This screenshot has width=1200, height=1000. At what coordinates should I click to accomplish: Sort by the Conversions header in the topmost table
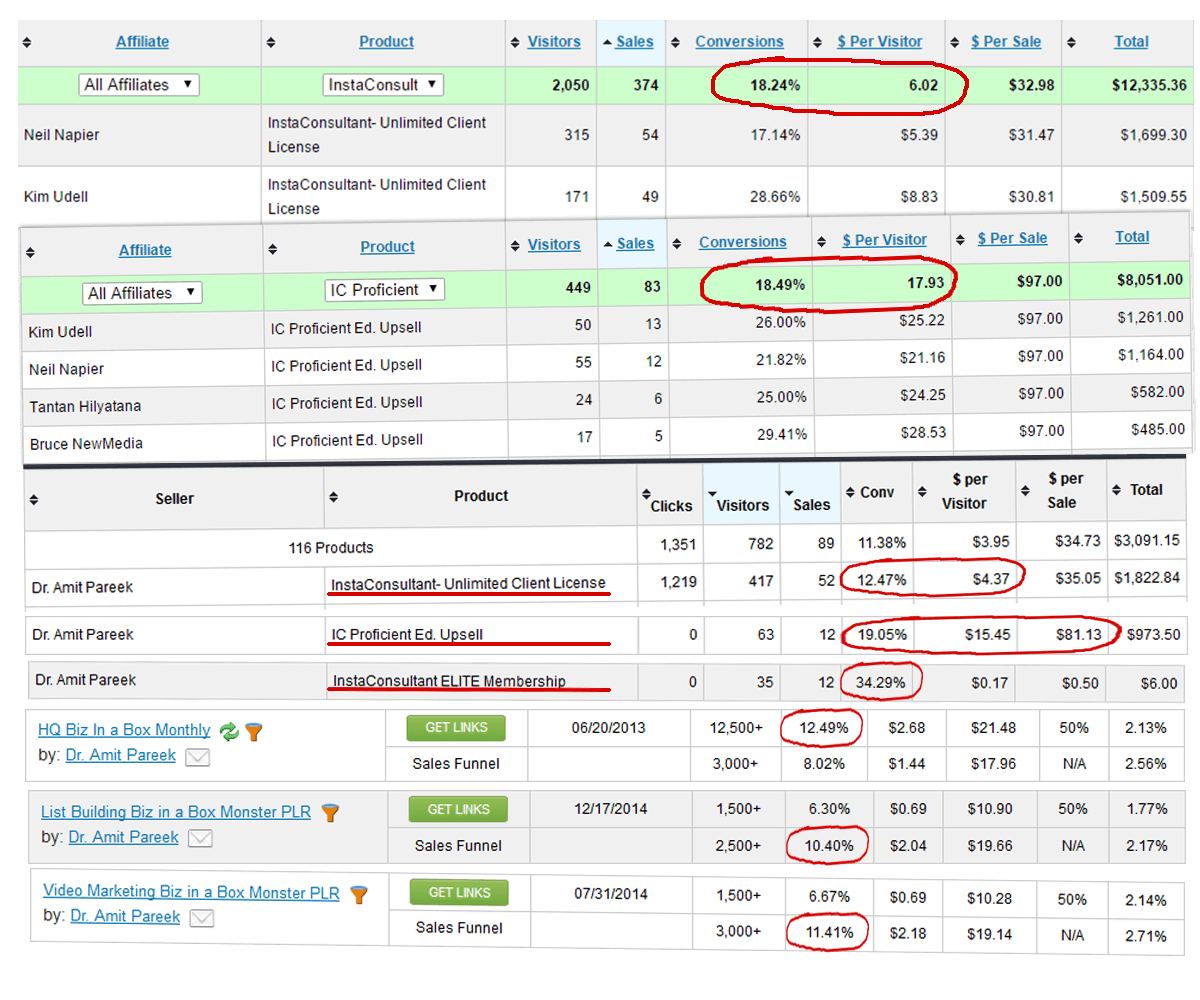click(x=739, y=42)
